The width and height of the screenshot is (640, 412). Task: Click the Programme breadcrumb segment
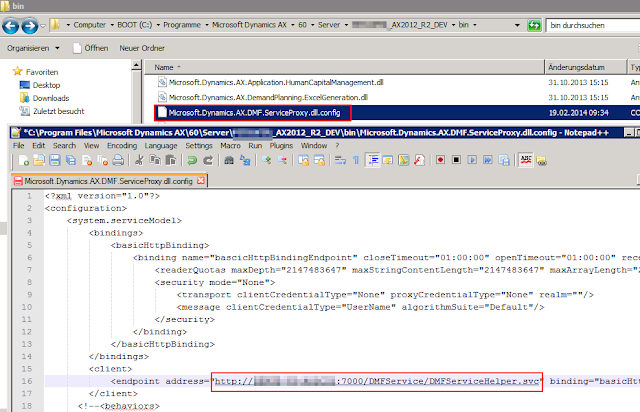coord(182,25)
